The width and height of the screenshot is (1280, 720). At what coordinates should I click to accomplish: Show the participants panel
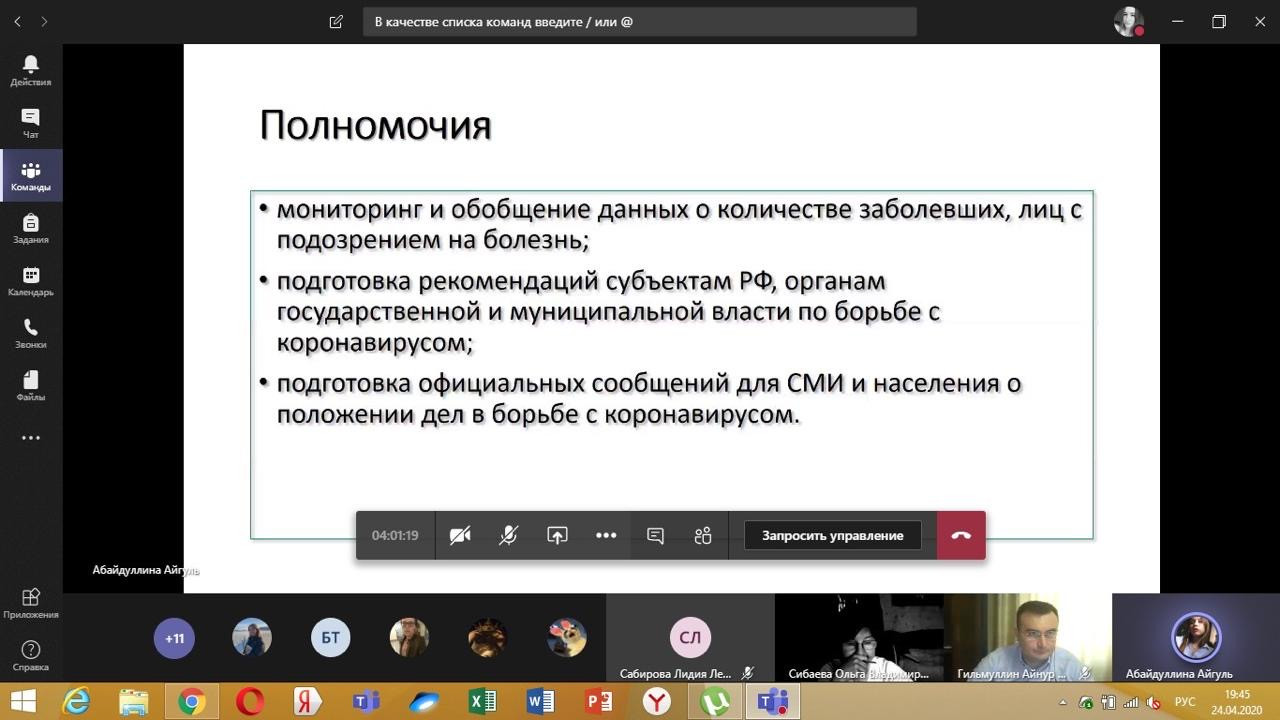703,536
